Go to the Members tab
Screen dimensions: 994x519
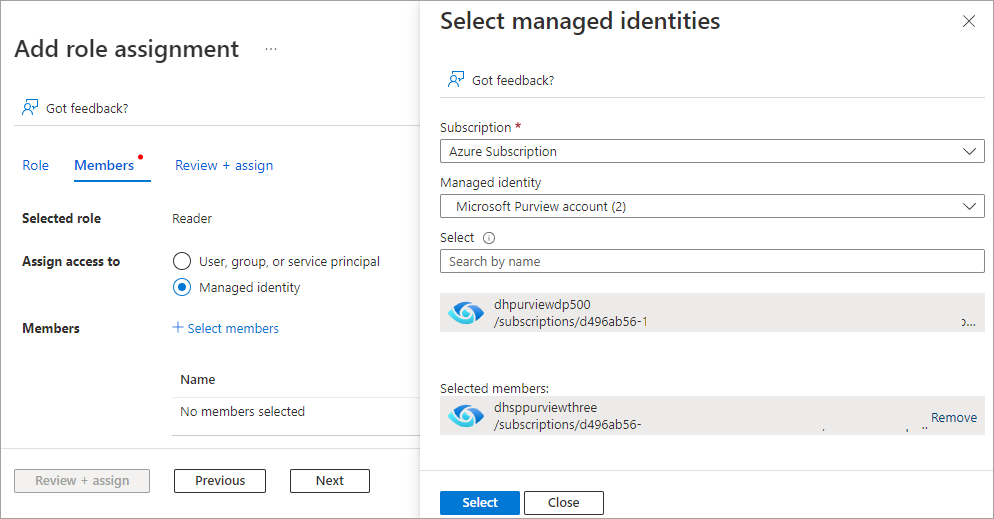pos(104,165)
